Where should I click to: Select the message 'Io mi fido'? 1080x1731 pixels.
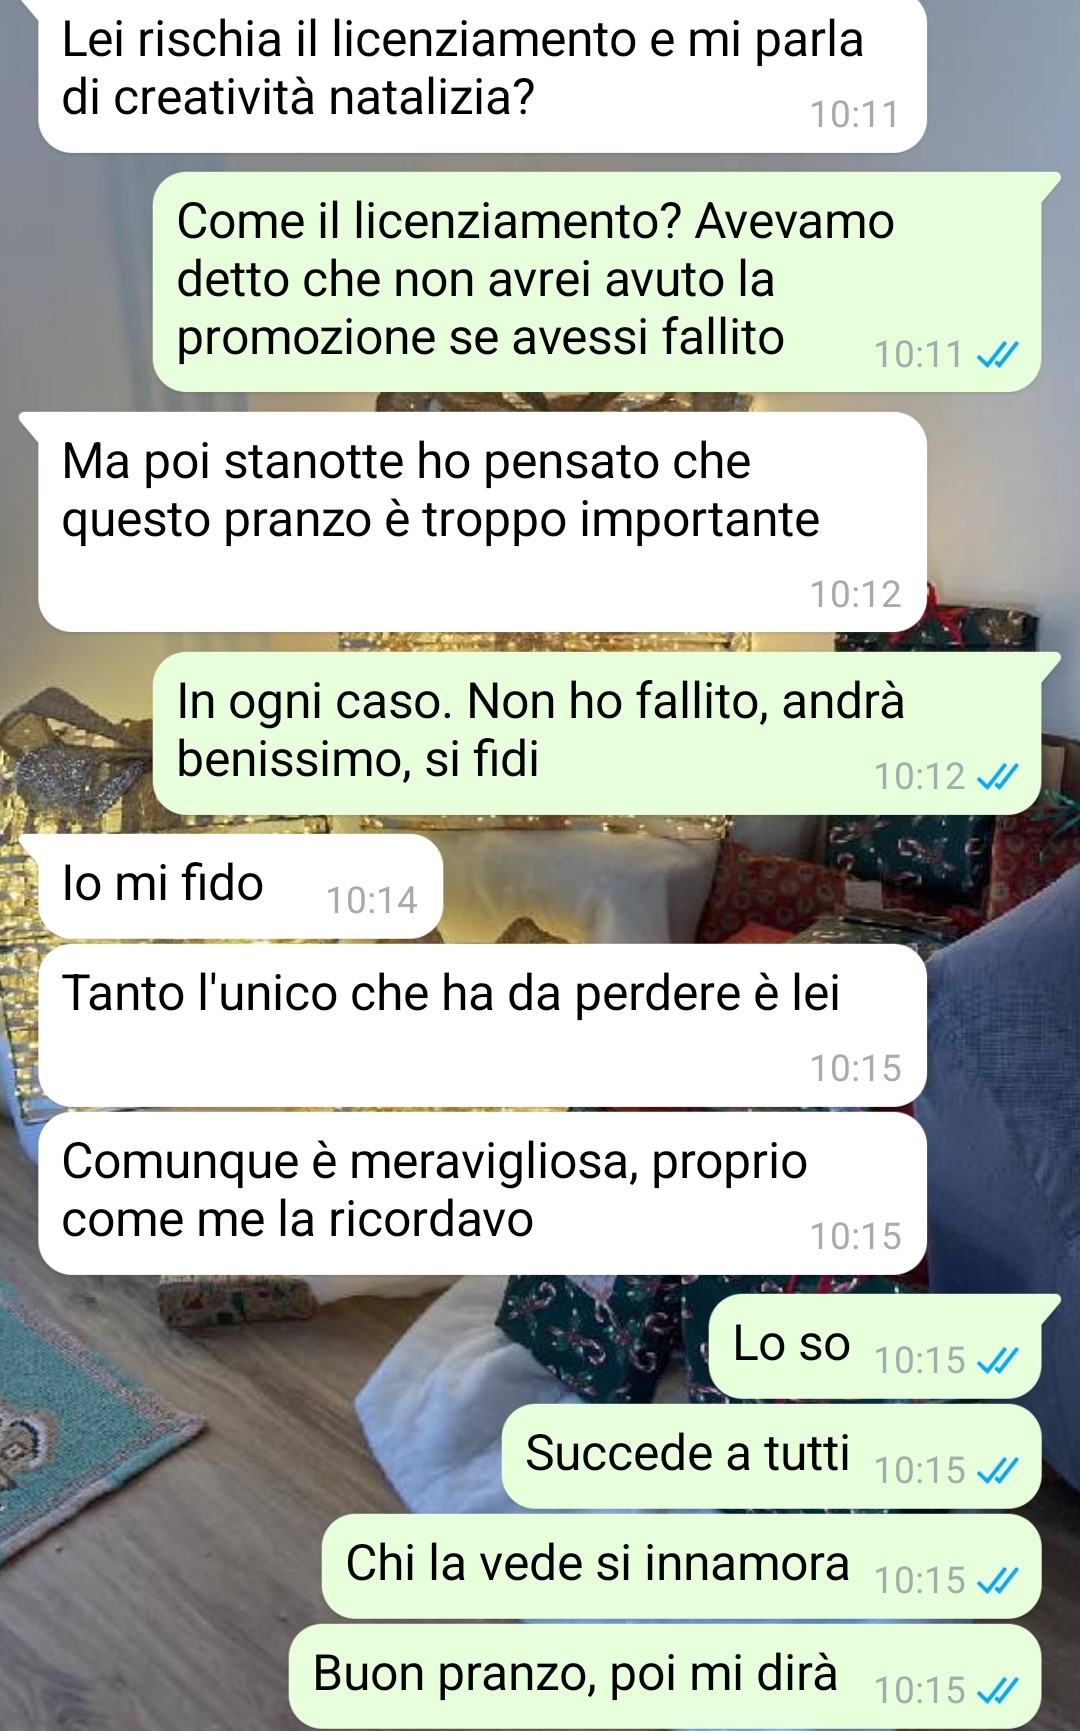[240, 886]
